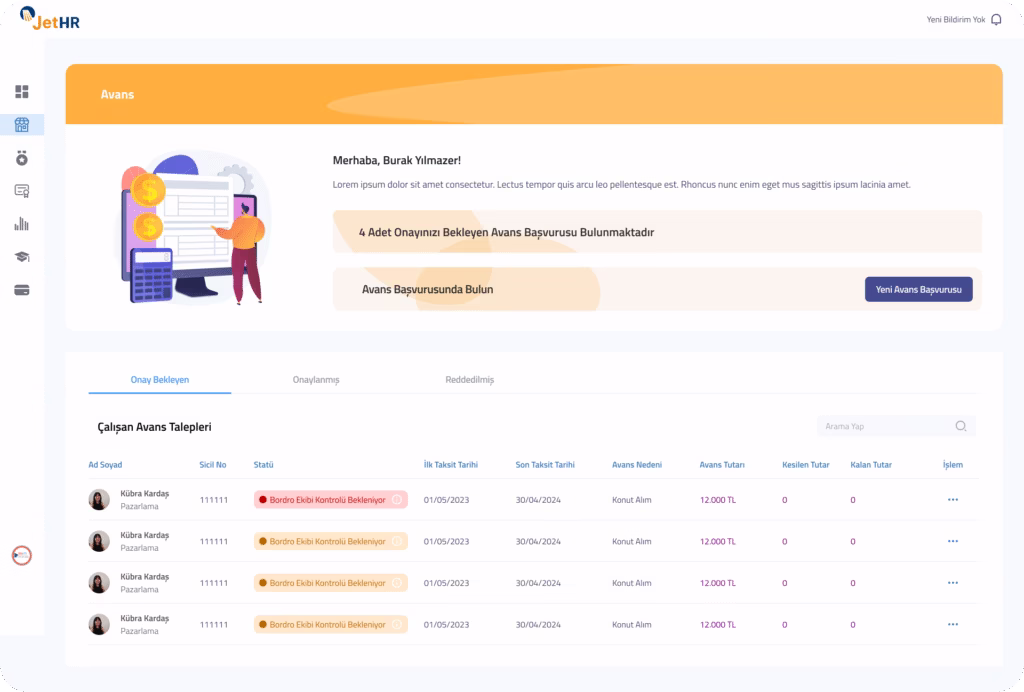Open the dashboard grid icon in sidebar

coord(22,91)
